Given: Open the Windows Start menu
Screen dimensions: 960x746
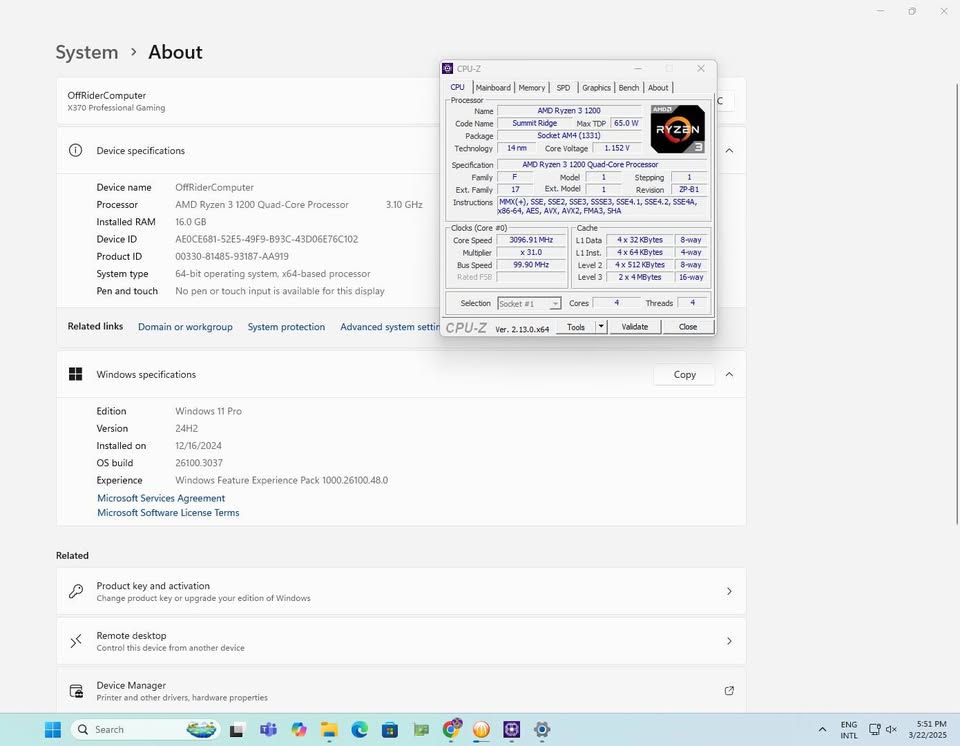Looking at the screenshot, I should point(53,729).
